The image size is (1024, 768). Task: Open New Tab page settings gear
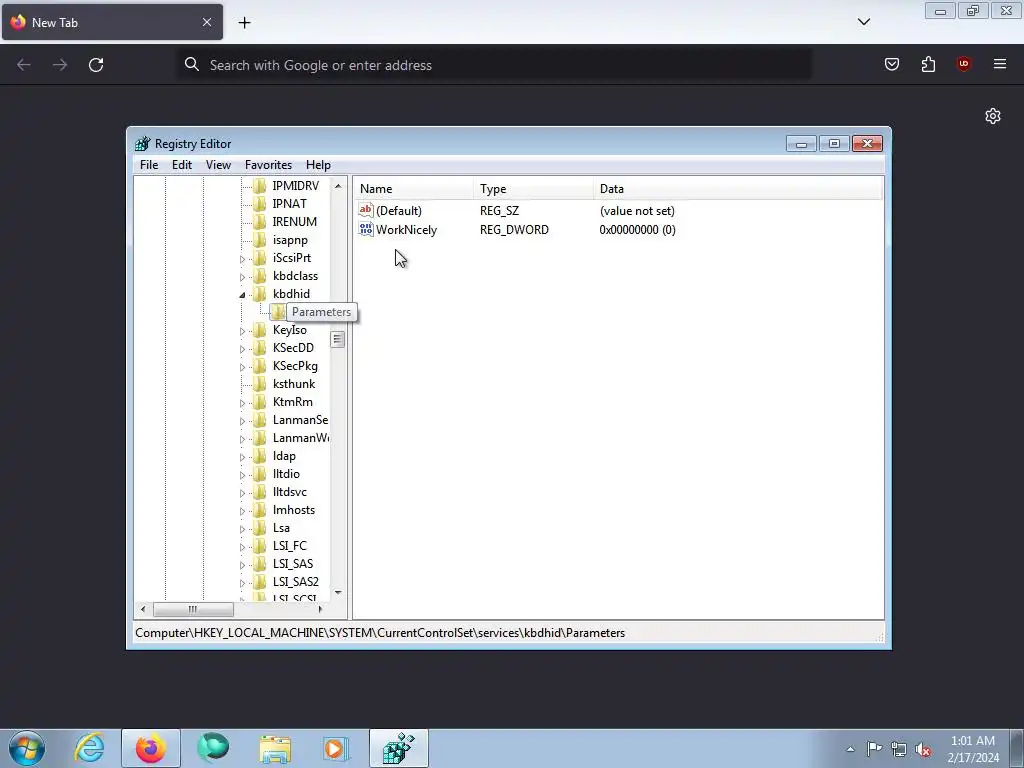click(x=993, y=116)
